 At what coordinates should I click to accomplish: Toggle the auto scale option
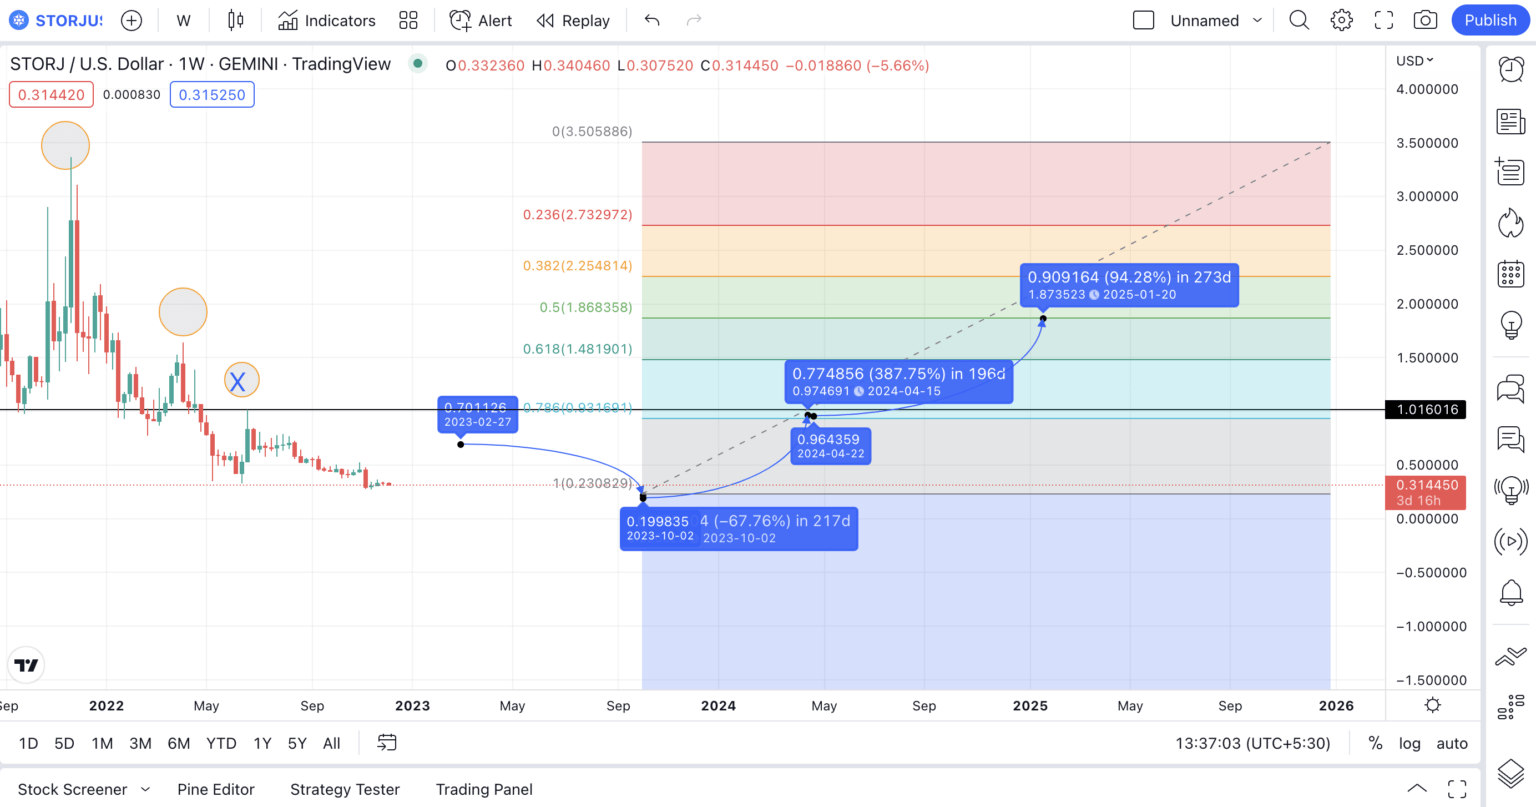(x=1452, y=743)
